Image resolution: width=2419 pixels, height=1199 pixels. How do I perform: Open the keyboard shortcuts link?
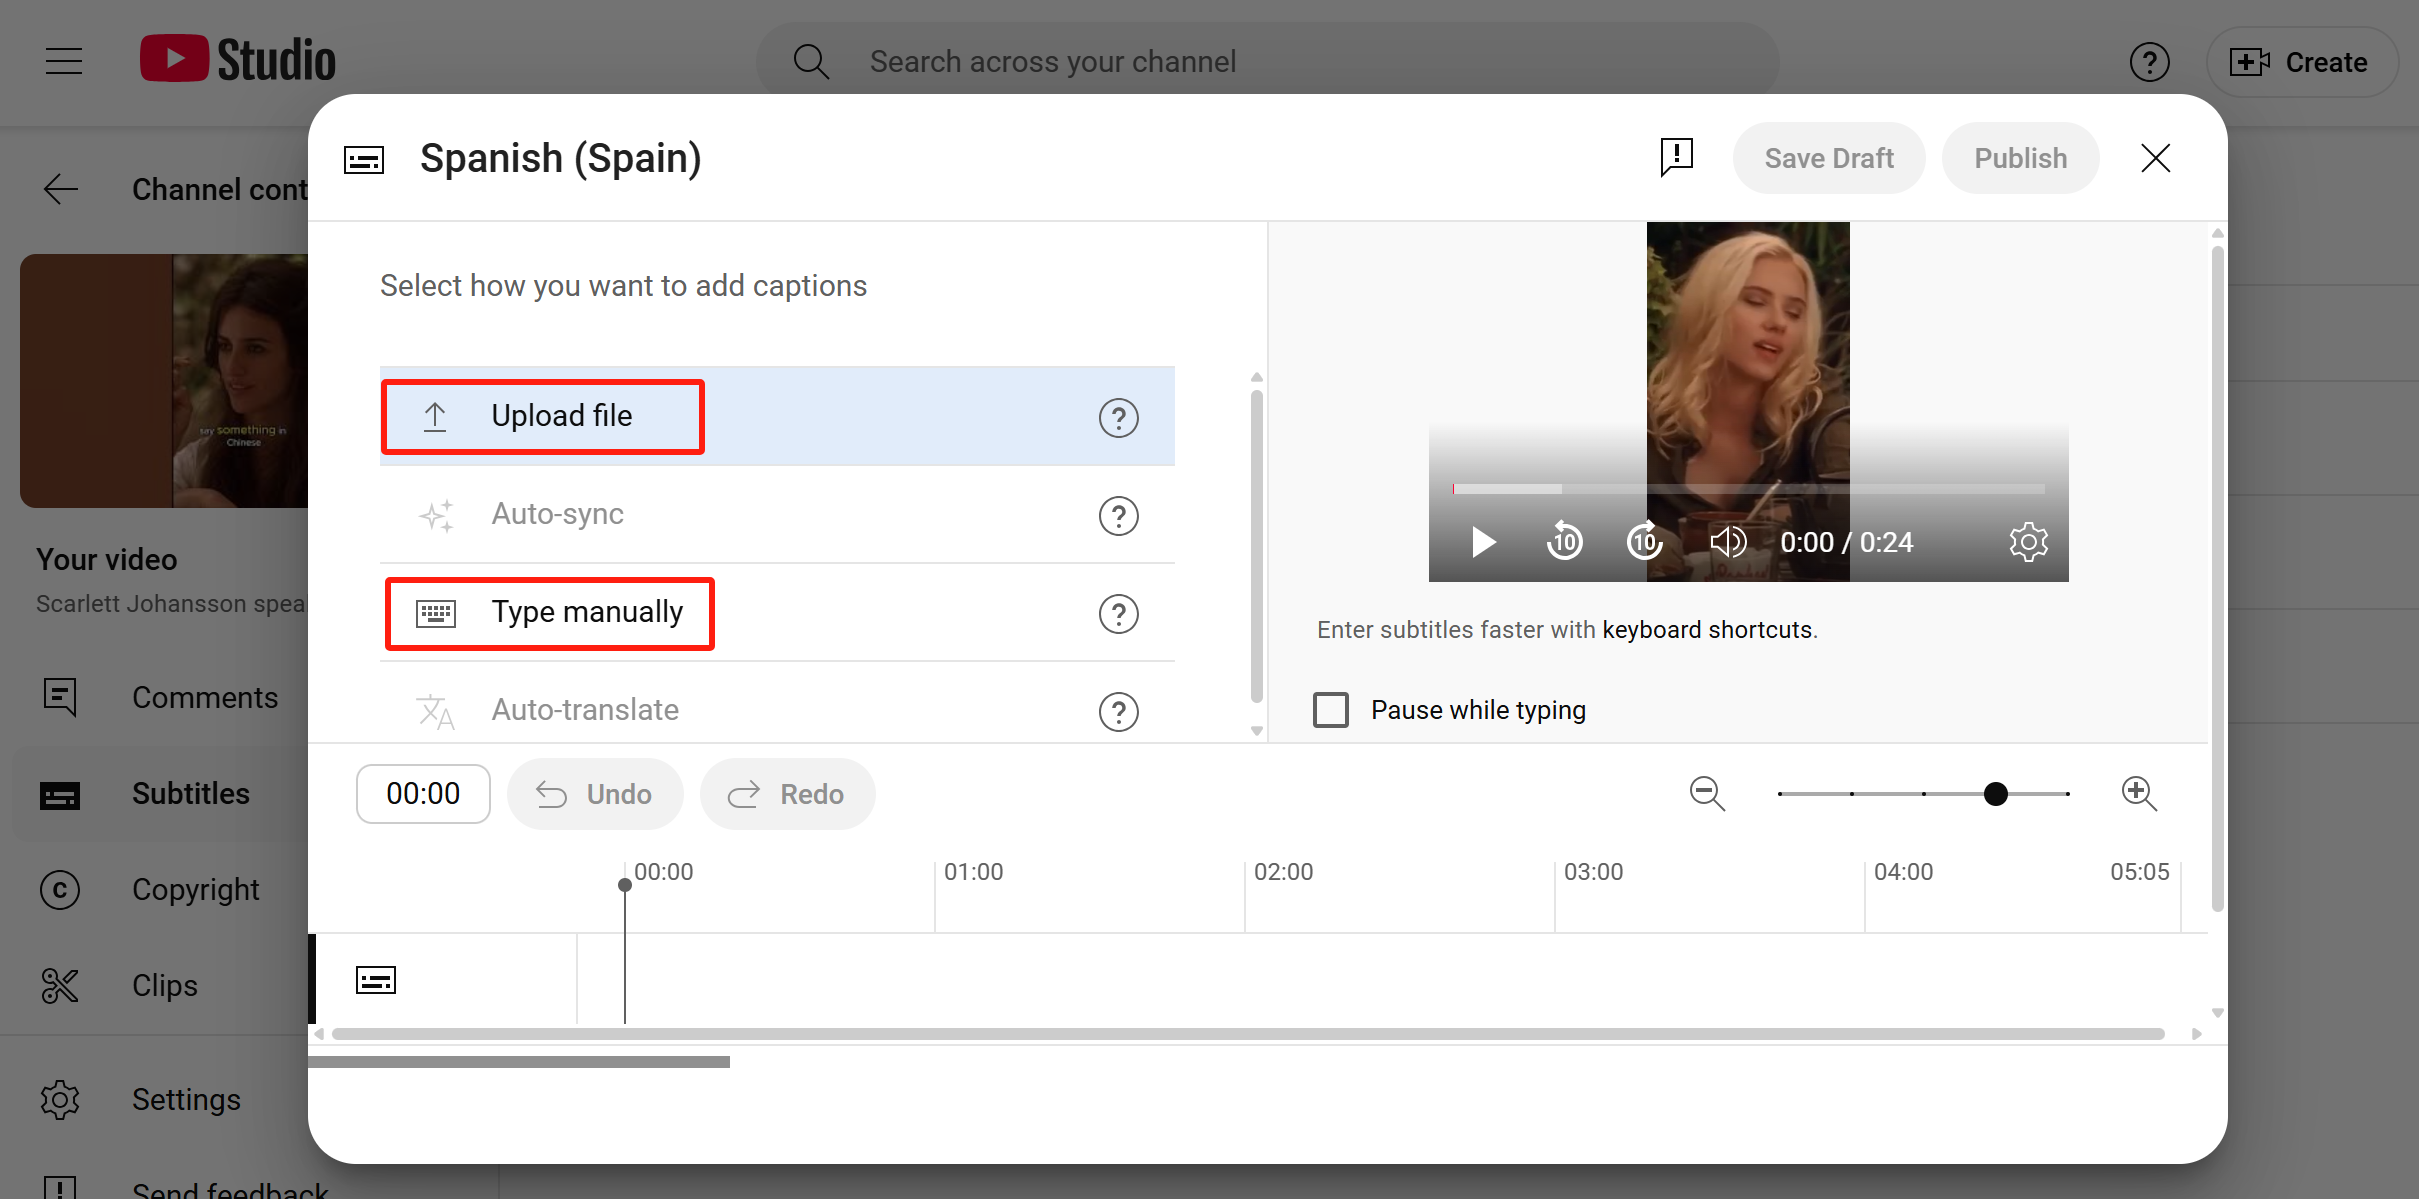click(1707, 630)
